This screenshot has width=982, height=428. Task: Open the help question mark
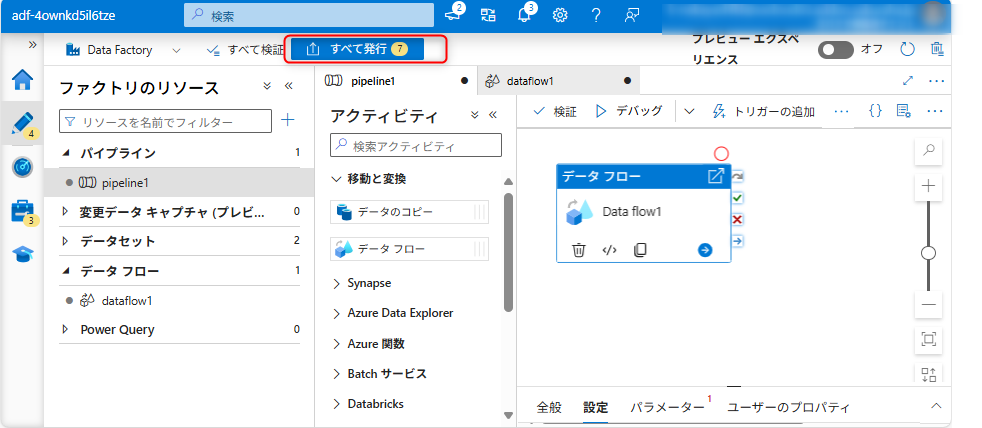pos(596,15)
